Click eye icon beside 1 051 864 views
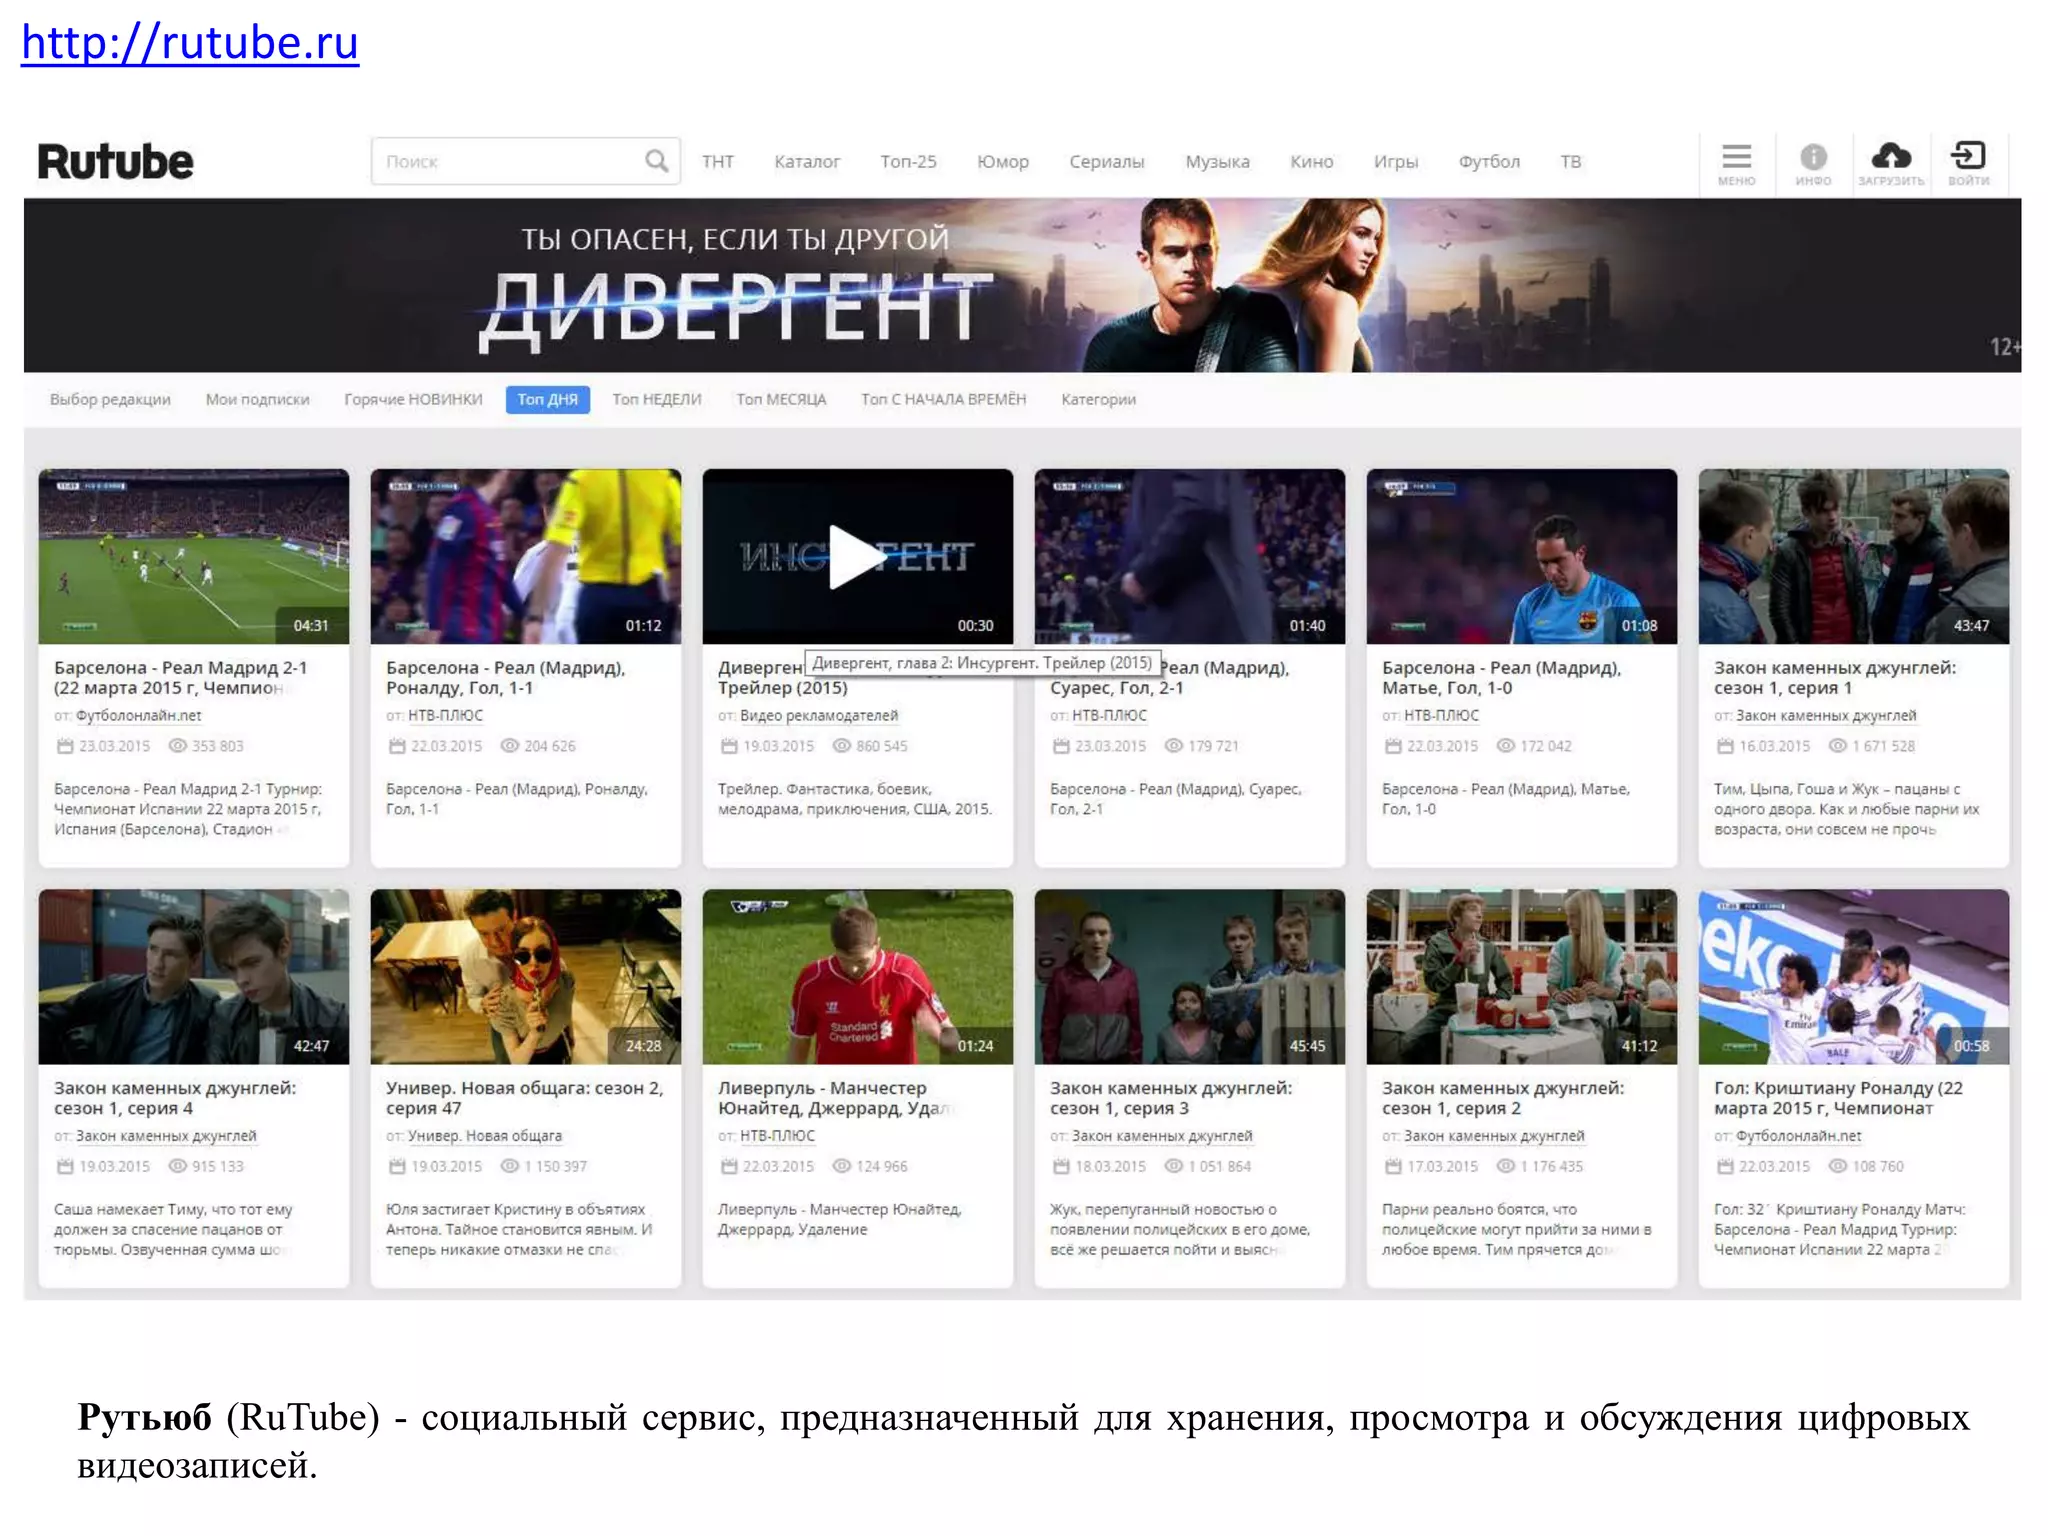 point(1174,1166)
